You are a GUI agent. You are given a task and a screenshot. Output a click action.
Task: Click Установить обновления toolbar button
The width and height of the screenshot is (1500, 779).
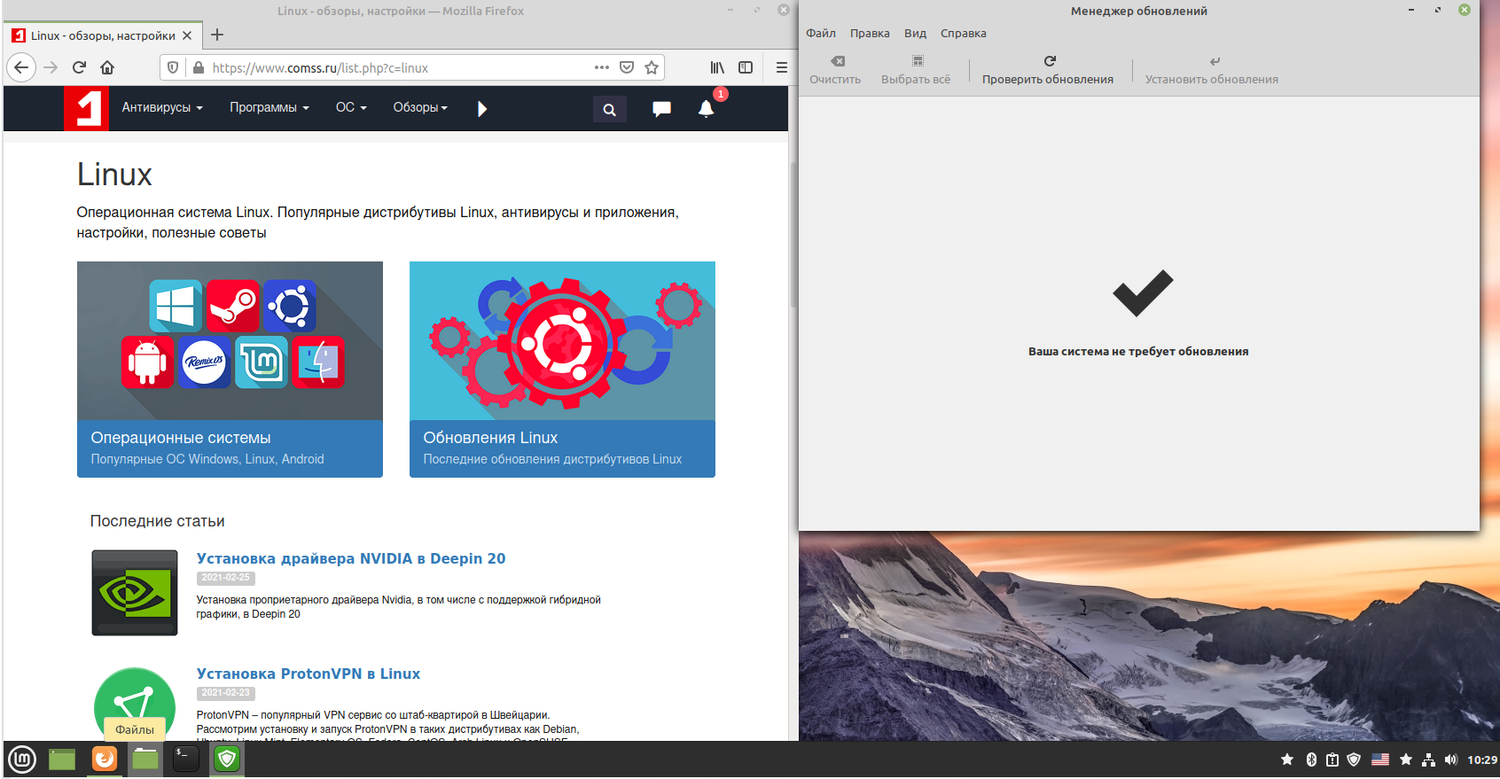click(1212, 70)
